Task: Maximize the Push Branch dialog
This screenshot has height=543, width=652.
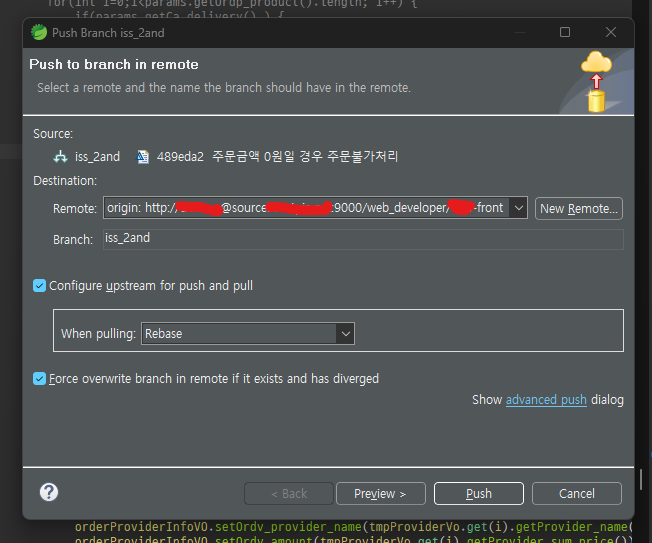Action: click(x=565, y=32)
